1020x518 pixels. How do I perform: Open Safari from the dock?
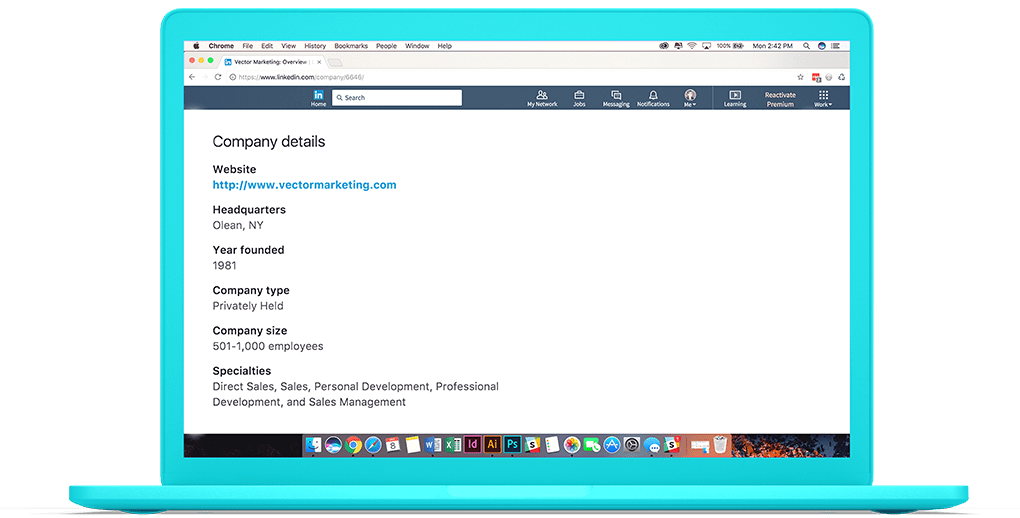point(373,444)
